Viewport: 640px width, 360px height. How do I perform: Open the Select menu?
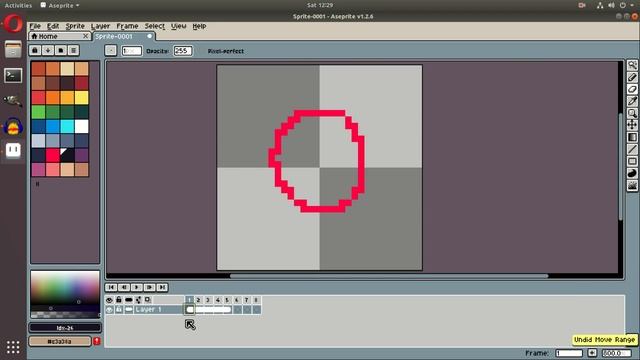click(x=155, y=26)
